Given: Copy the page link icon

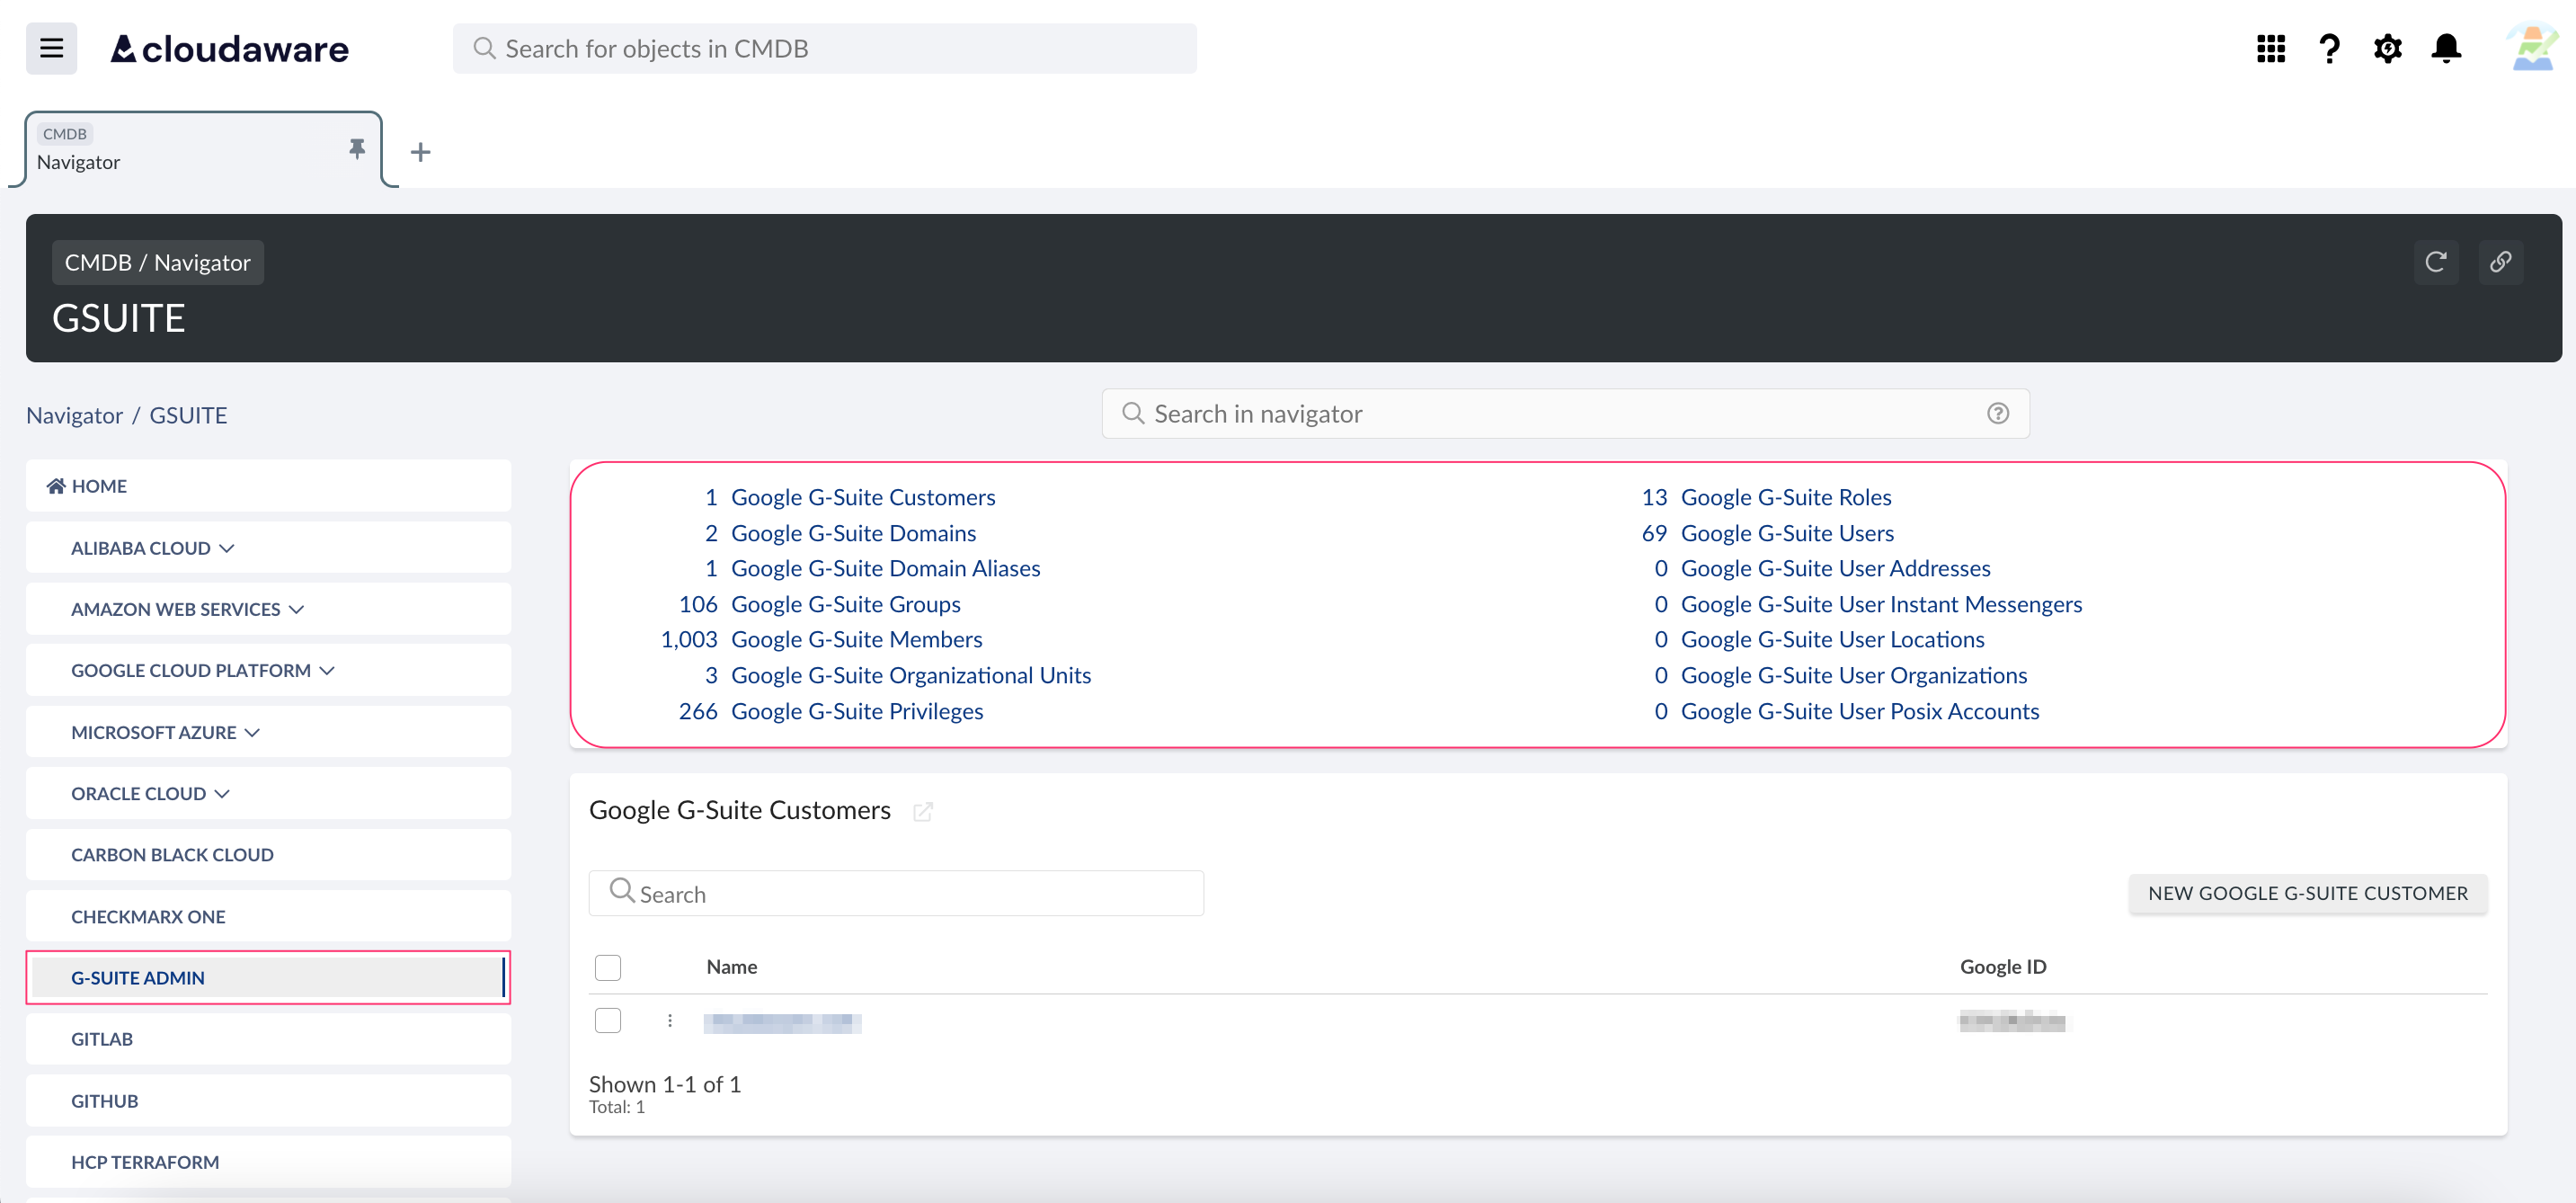Looking at the screenshot, I should [2500, 262].
